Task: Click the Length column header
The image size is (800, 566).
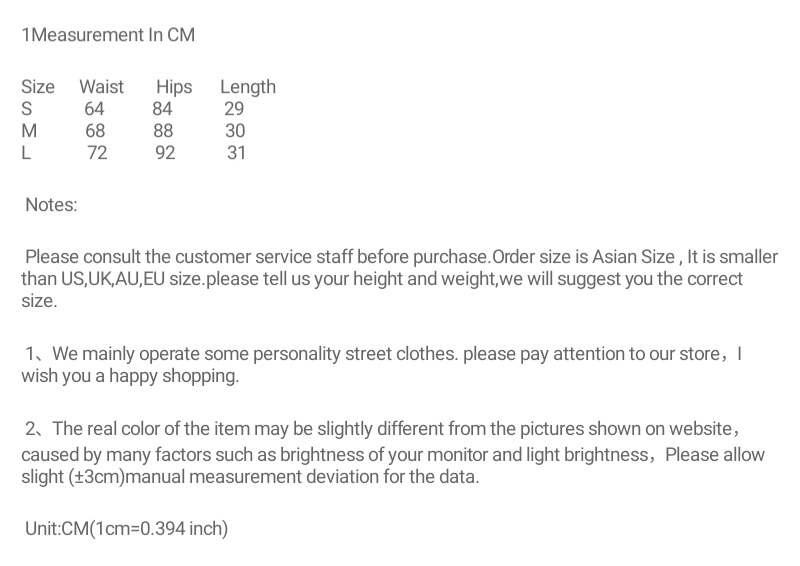Action: point(247,87)
